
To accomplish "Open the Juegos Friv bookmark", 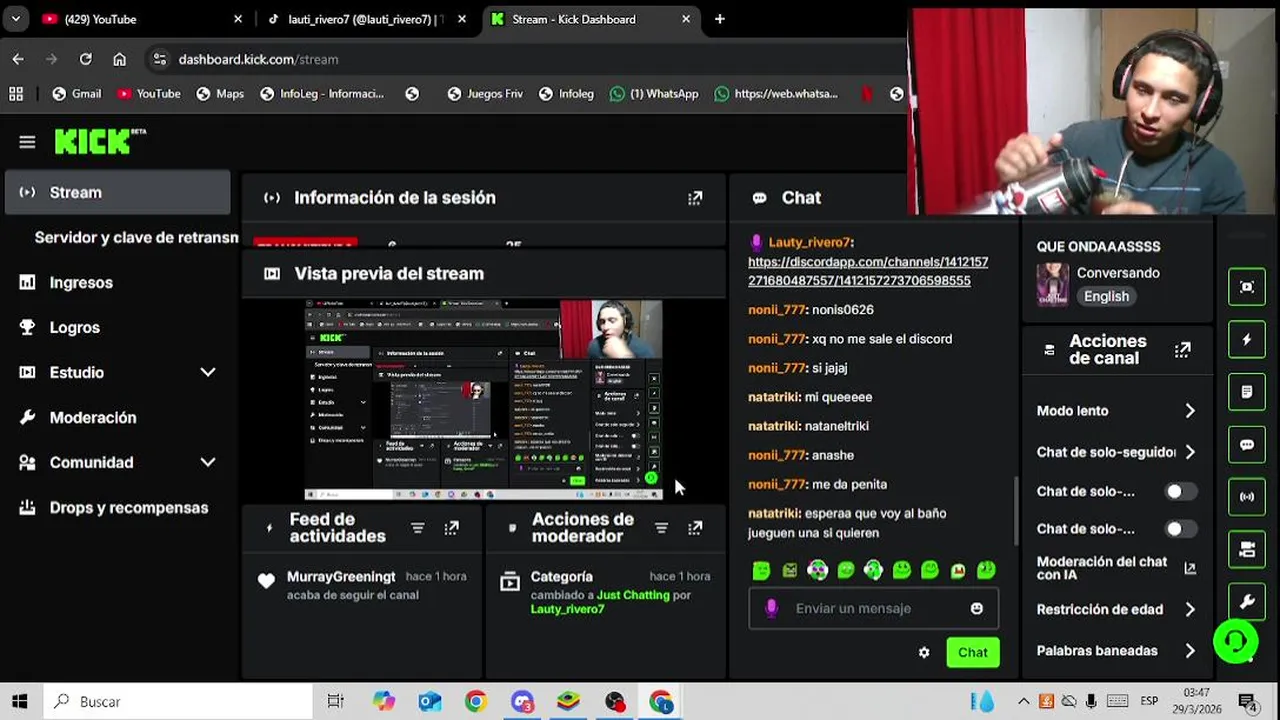I will [485, 94].
